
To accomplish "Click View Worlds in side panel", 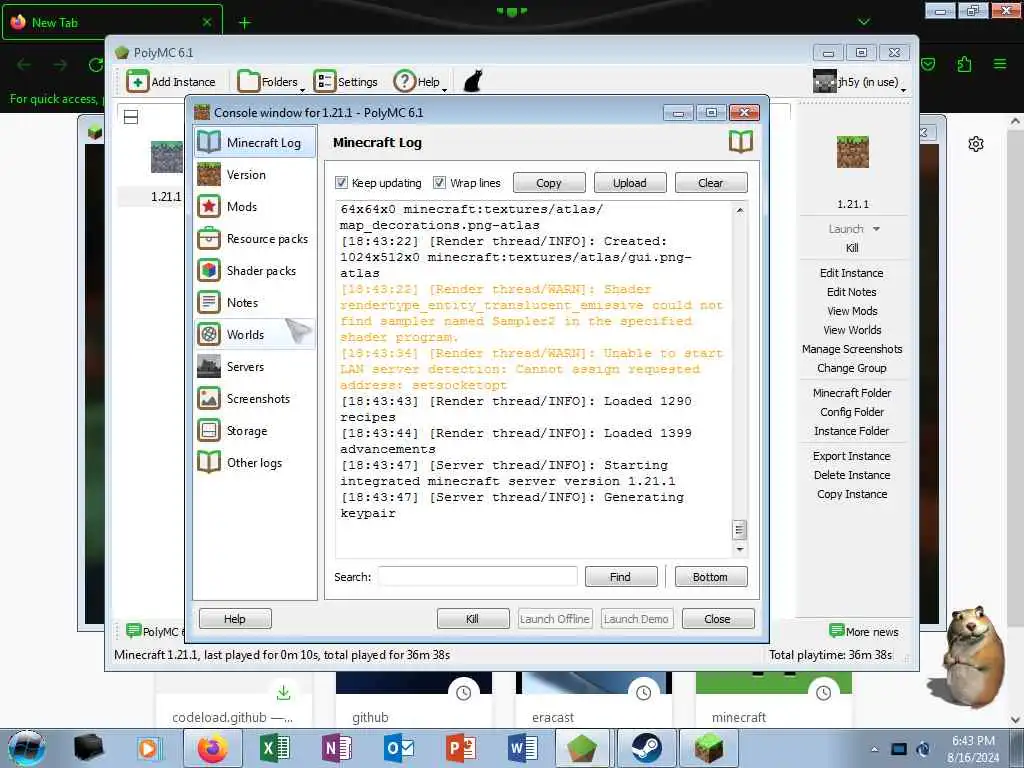I will point(852,330).
